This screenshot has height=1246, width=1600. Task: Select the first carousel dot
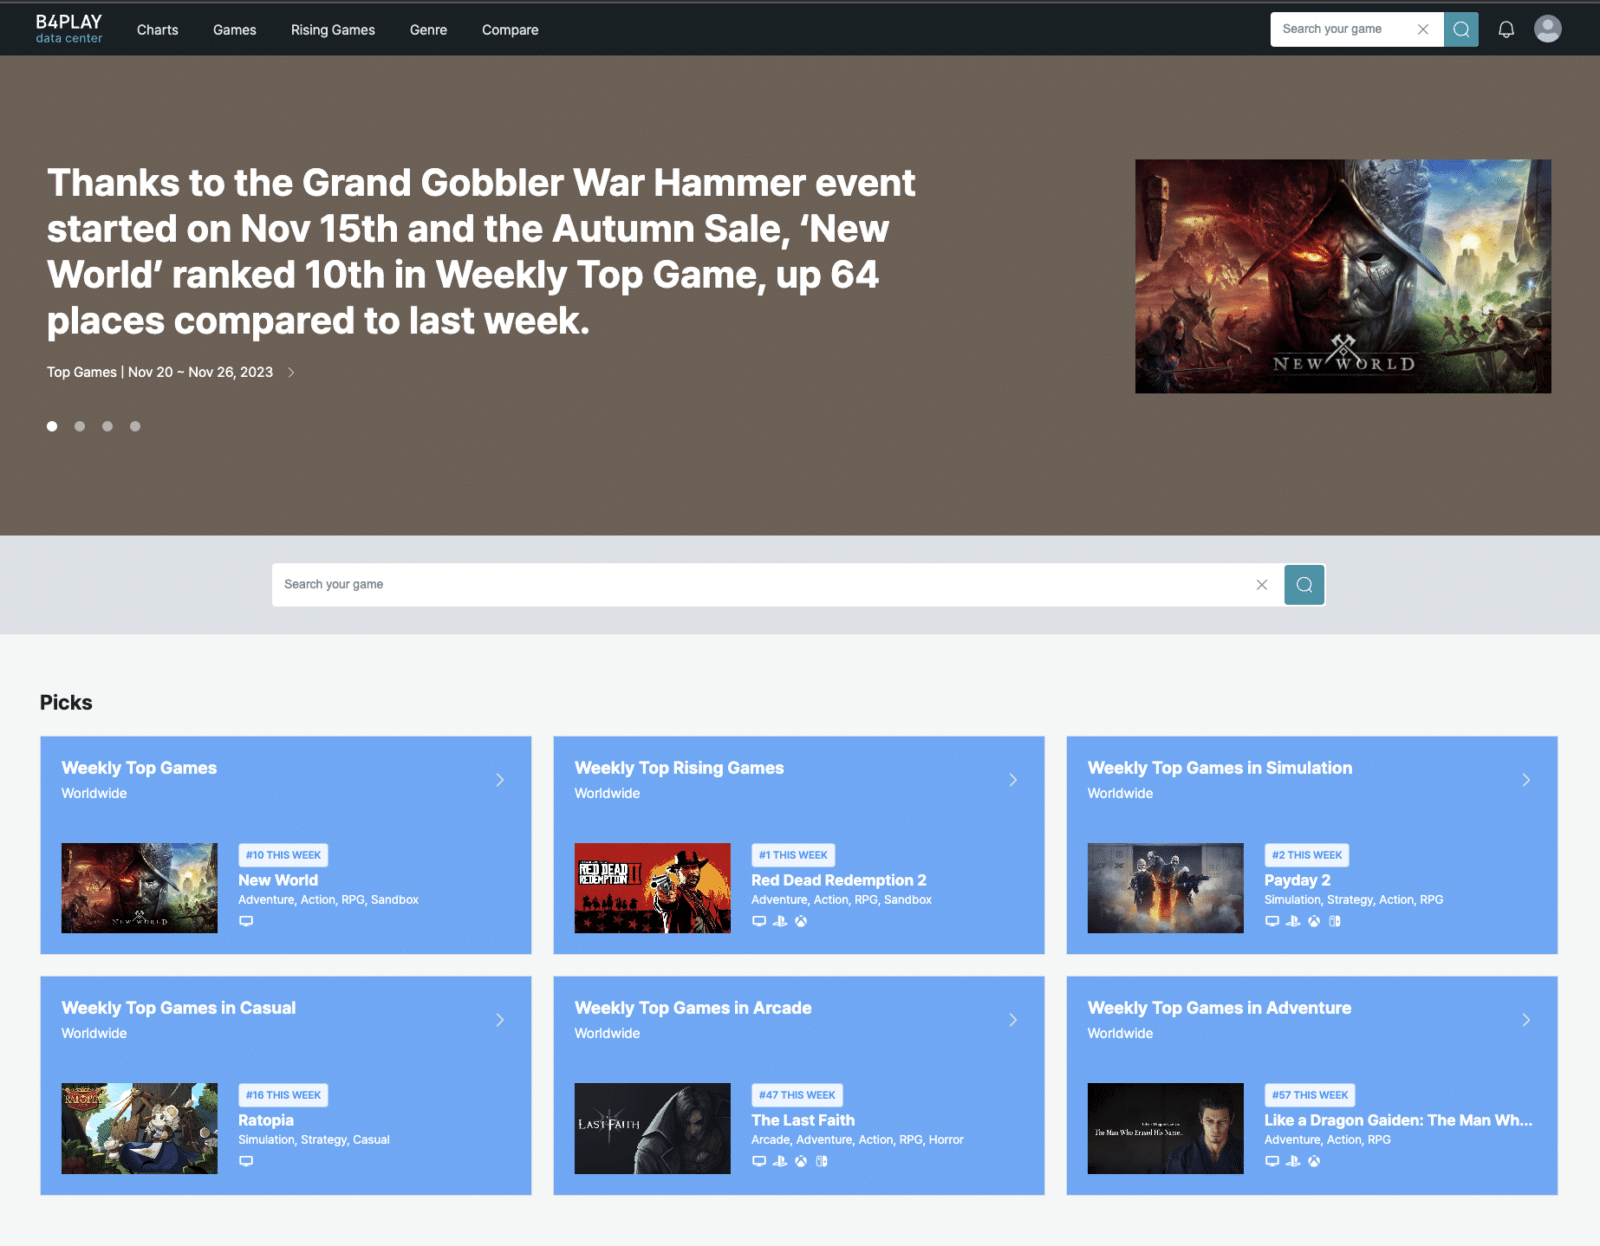52,426
